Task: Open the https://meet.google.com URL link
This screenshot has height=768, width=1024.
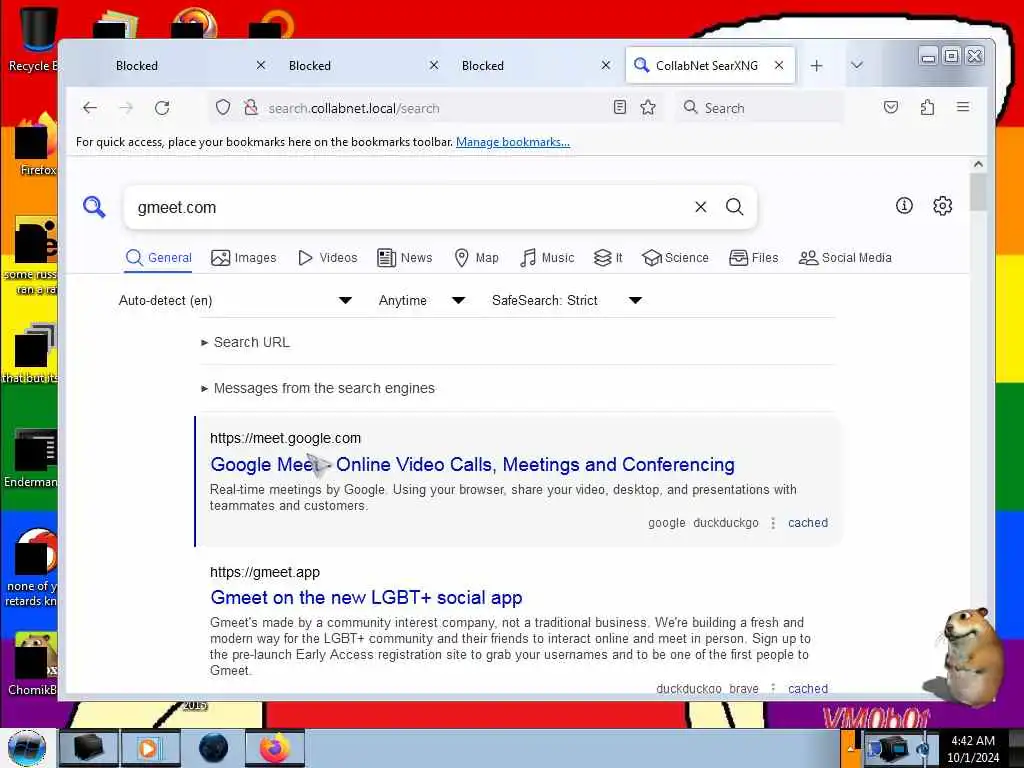Action: click(285, 438)
